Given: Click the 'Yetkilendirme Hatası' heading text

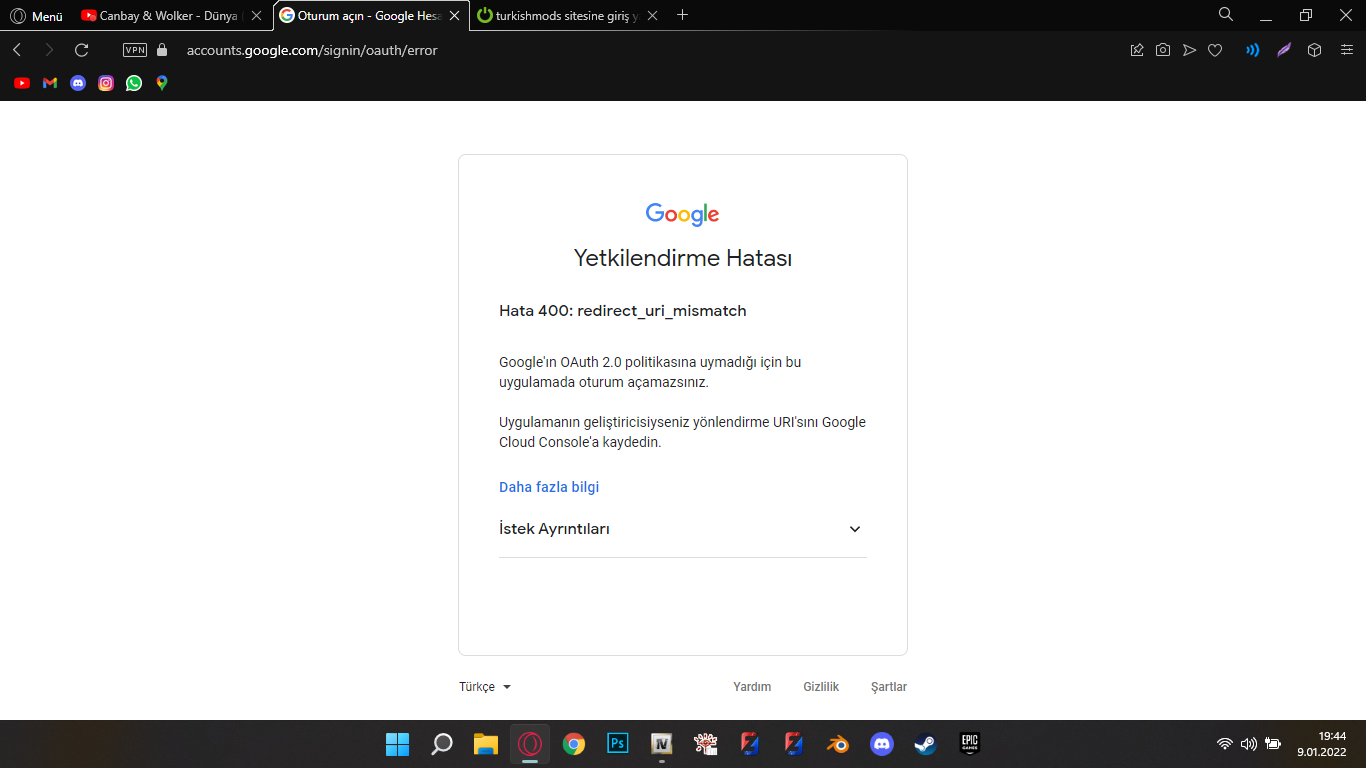Looking at the screenshot, I should 683,258.
